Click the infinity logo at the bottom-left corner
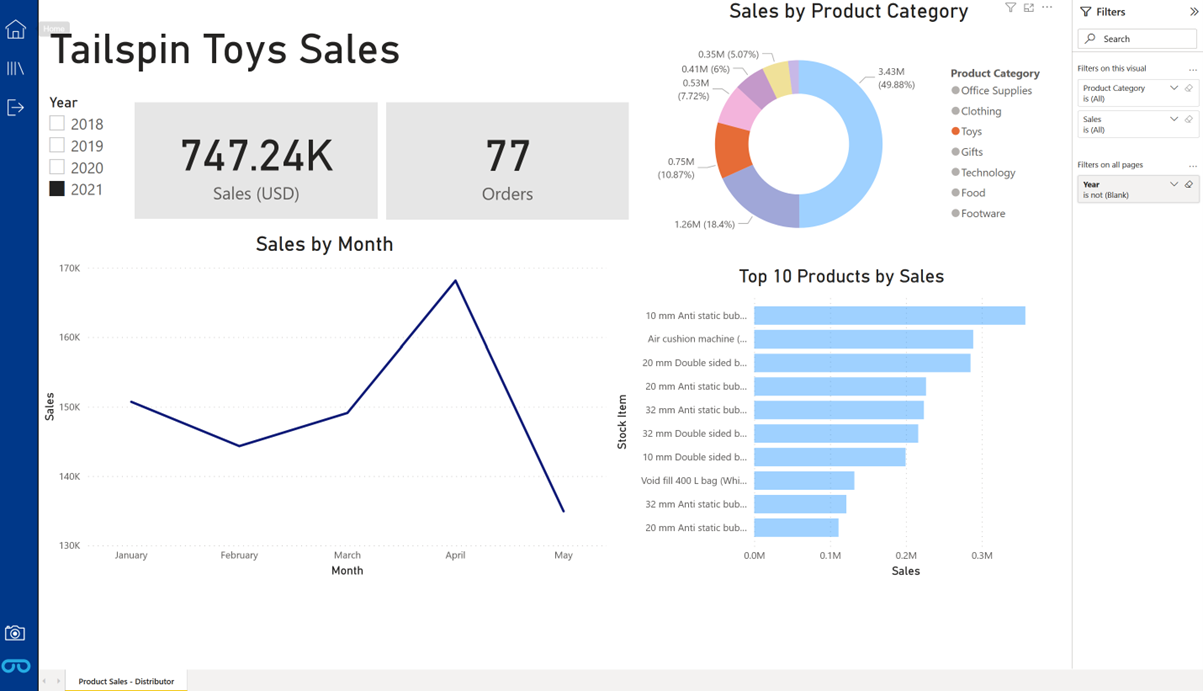The width and height of the screenshot is (1203, 691). coord(15,666)
